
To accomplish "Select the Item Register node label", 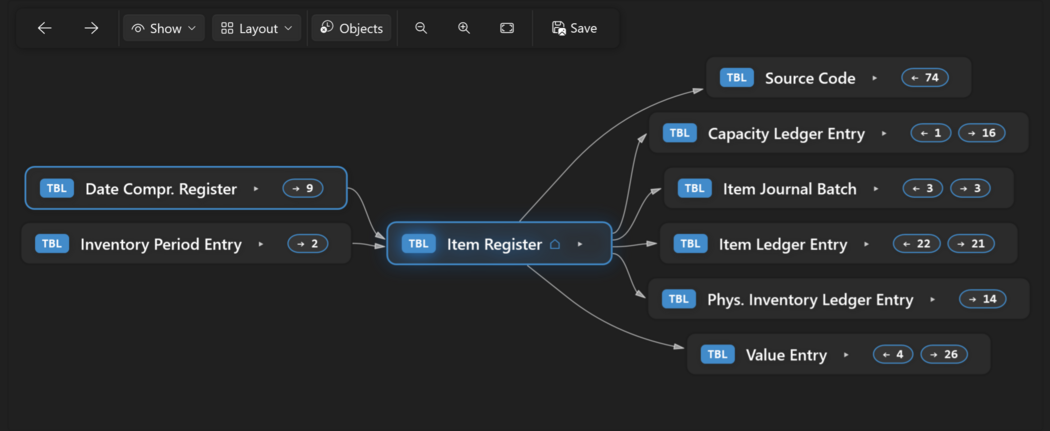I will (x=494, y=244).
